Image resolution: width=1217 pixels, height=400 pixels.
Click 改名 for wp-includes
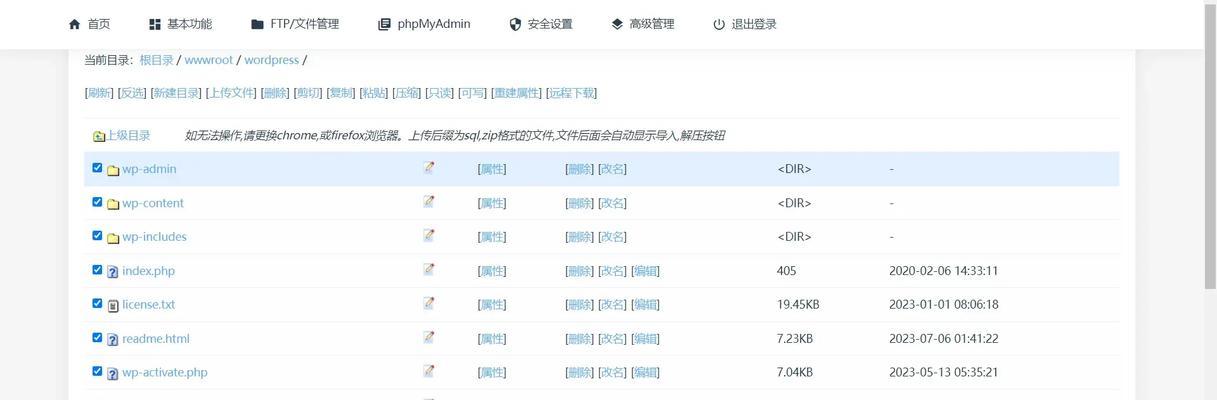(x=612, y=237)
